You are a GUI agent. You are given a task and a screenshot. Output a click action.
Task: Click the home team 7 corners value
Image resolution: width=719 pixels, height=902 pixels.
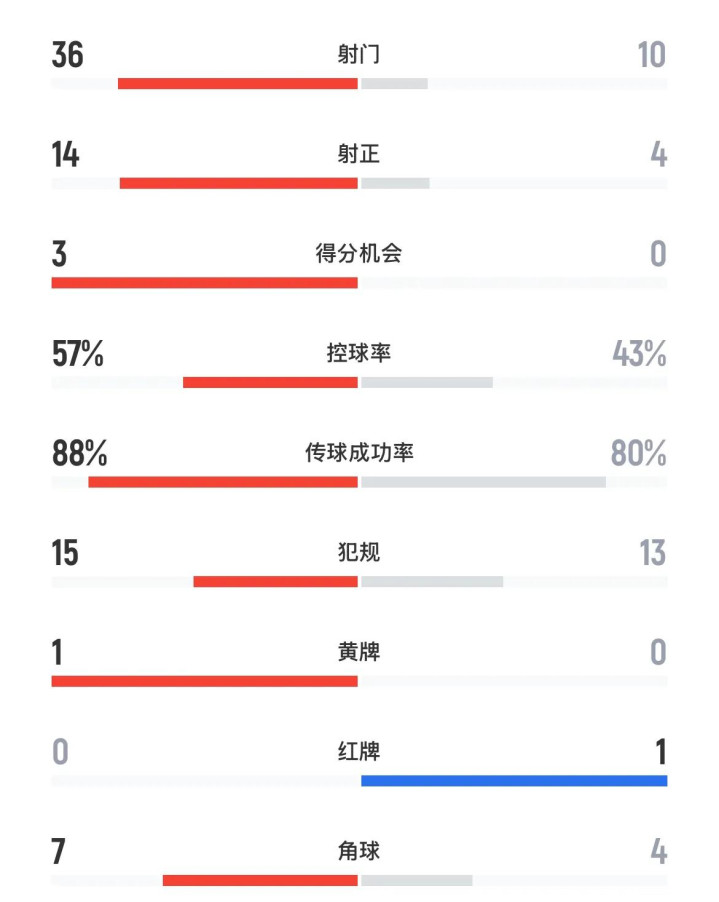pyautogui.click(x=58, y=852)
